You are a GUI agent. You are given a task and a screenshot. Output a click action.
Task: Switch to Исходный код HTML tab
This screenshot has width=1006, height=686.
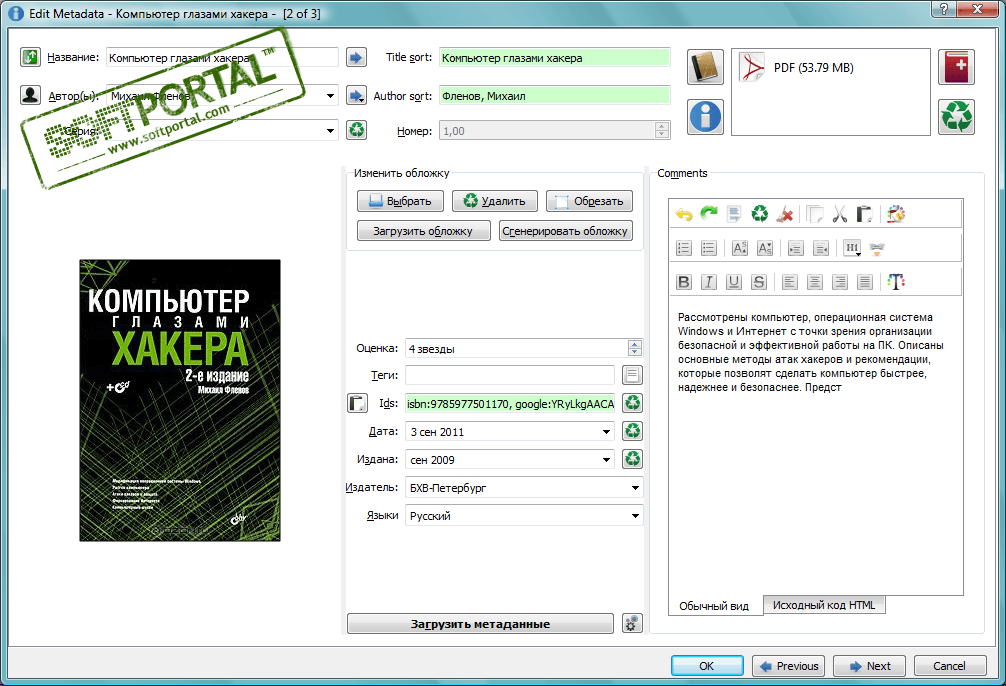(x=824, y=605)
